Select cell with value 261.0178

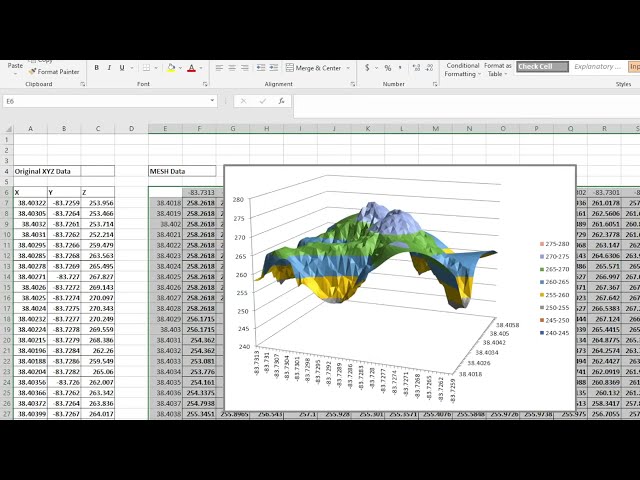604,203
